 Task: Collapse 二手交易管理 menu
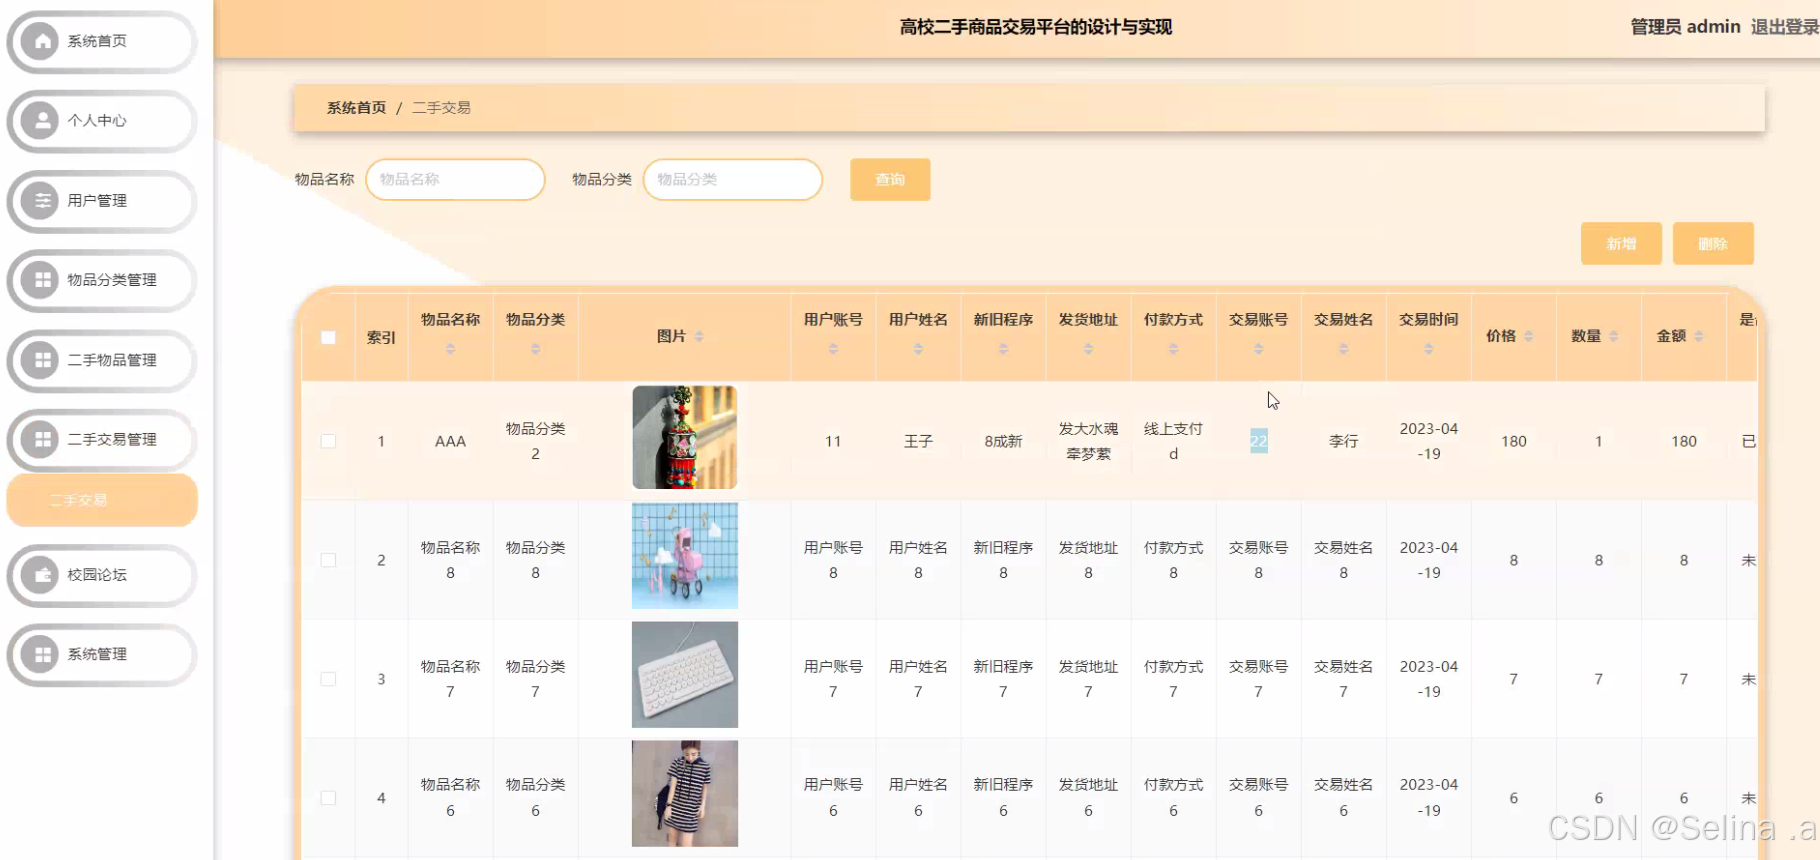tap(101, 439)
